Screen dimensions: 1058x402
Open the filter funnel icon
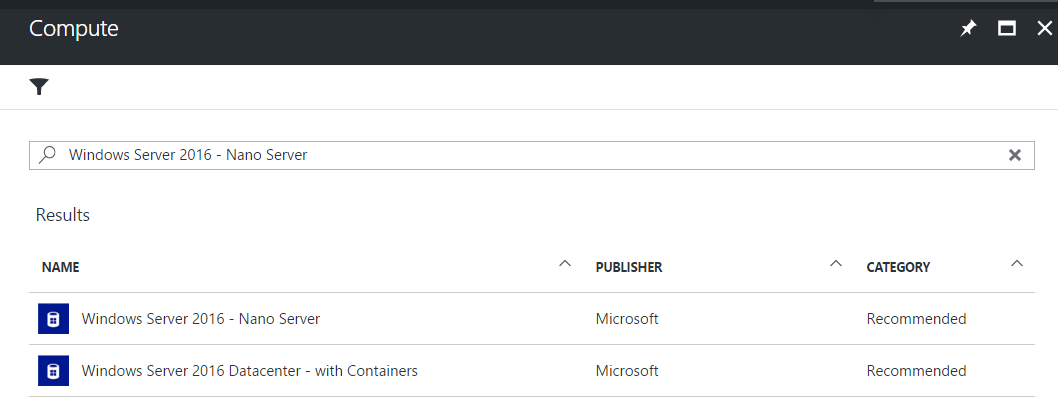click(x=39, y=86)
